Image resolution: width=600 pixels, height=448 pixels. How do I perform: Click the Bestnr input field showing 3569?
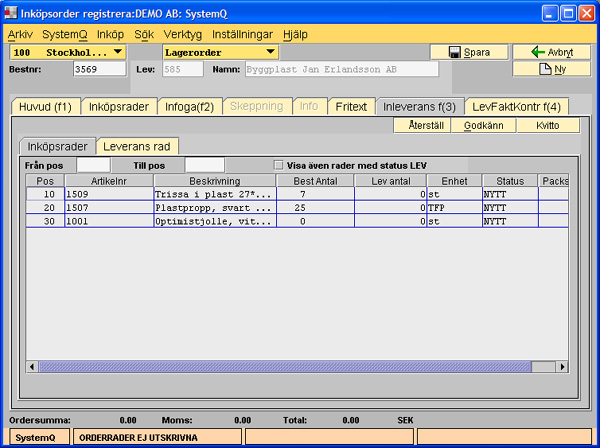pyautogui.click(x=99, y=69)
